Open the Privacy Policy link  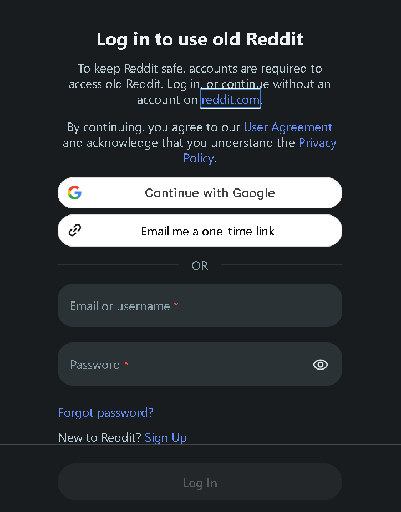coord(259,150)
